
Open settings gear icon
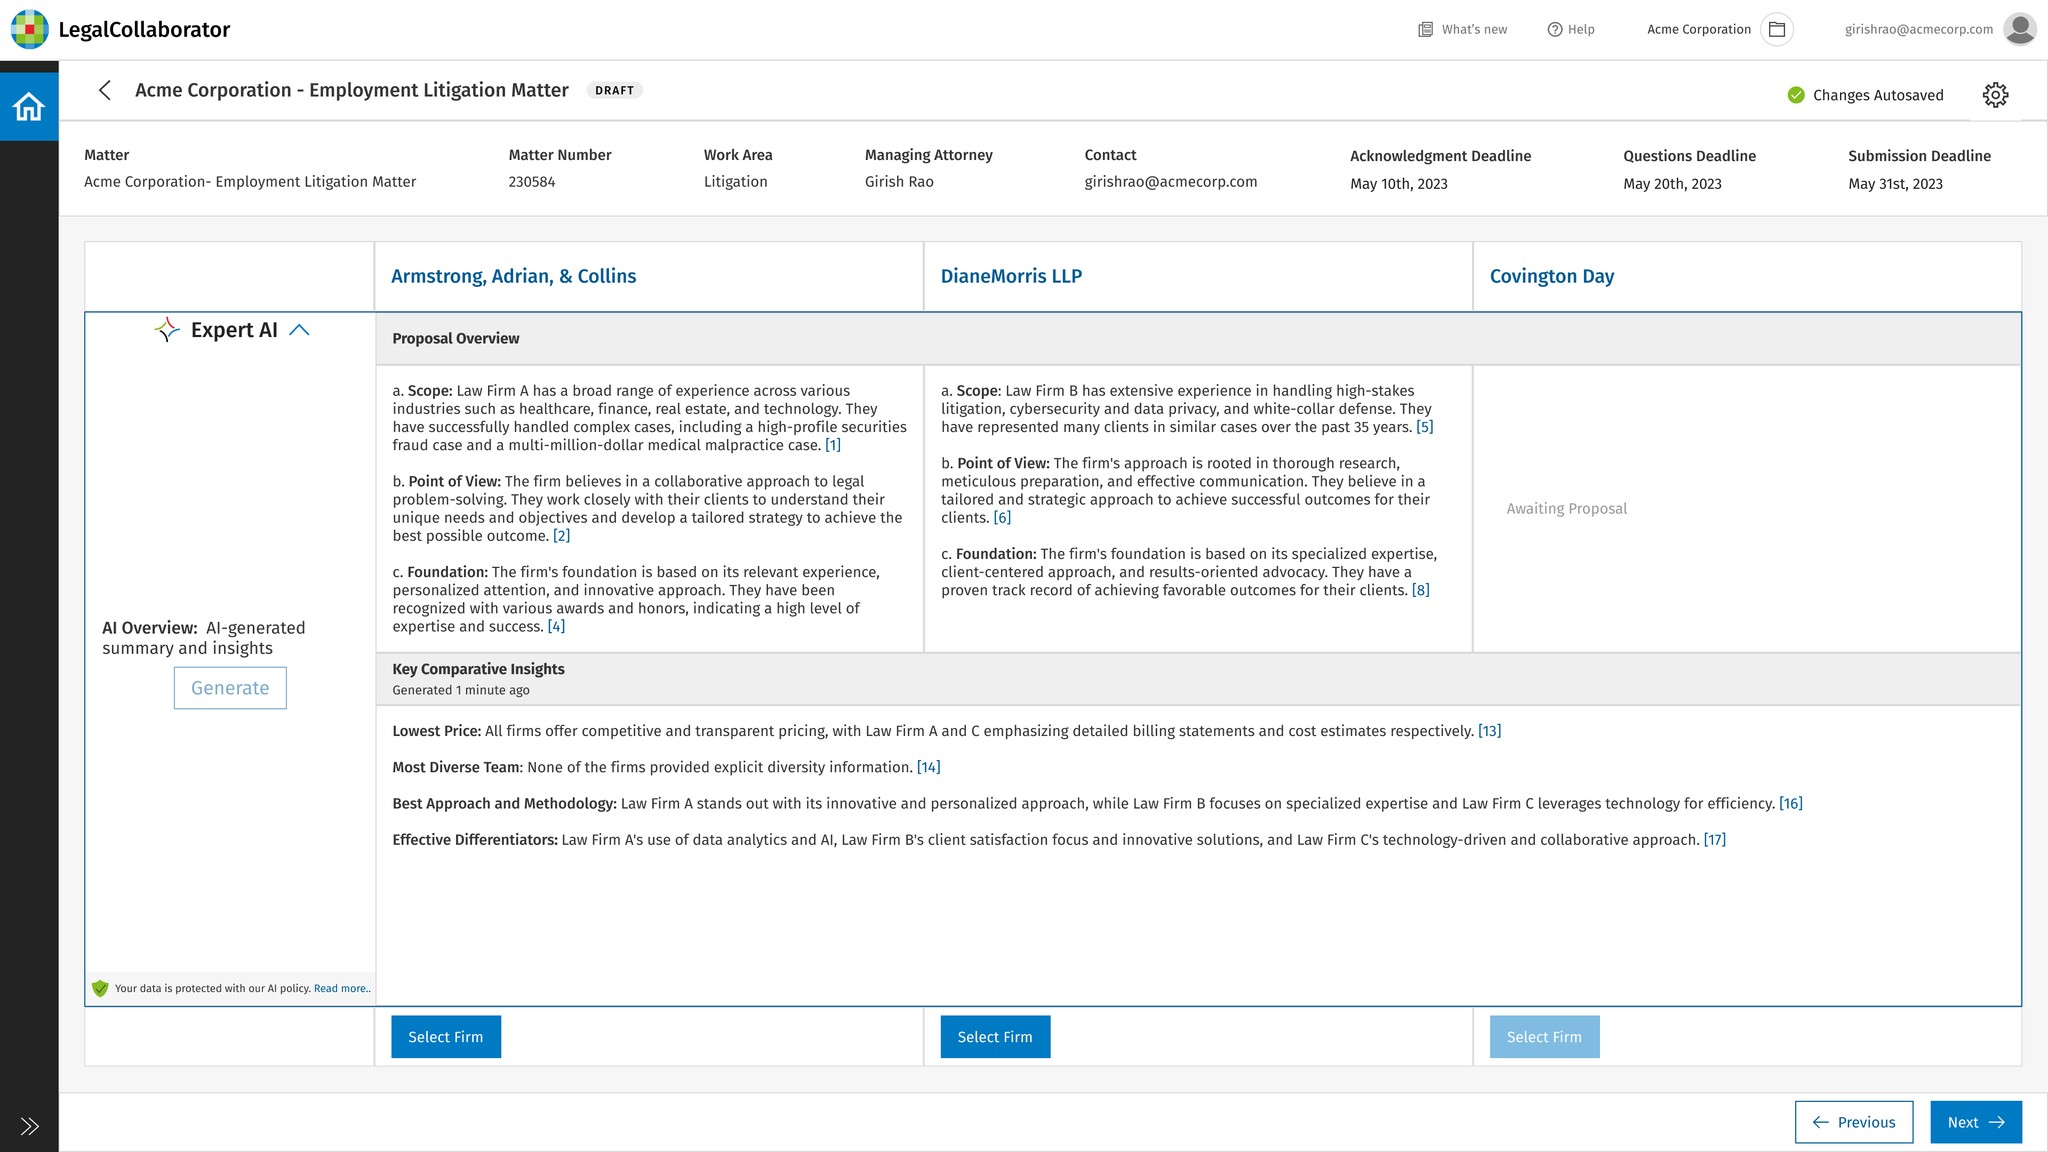[x=1995, y=95]
